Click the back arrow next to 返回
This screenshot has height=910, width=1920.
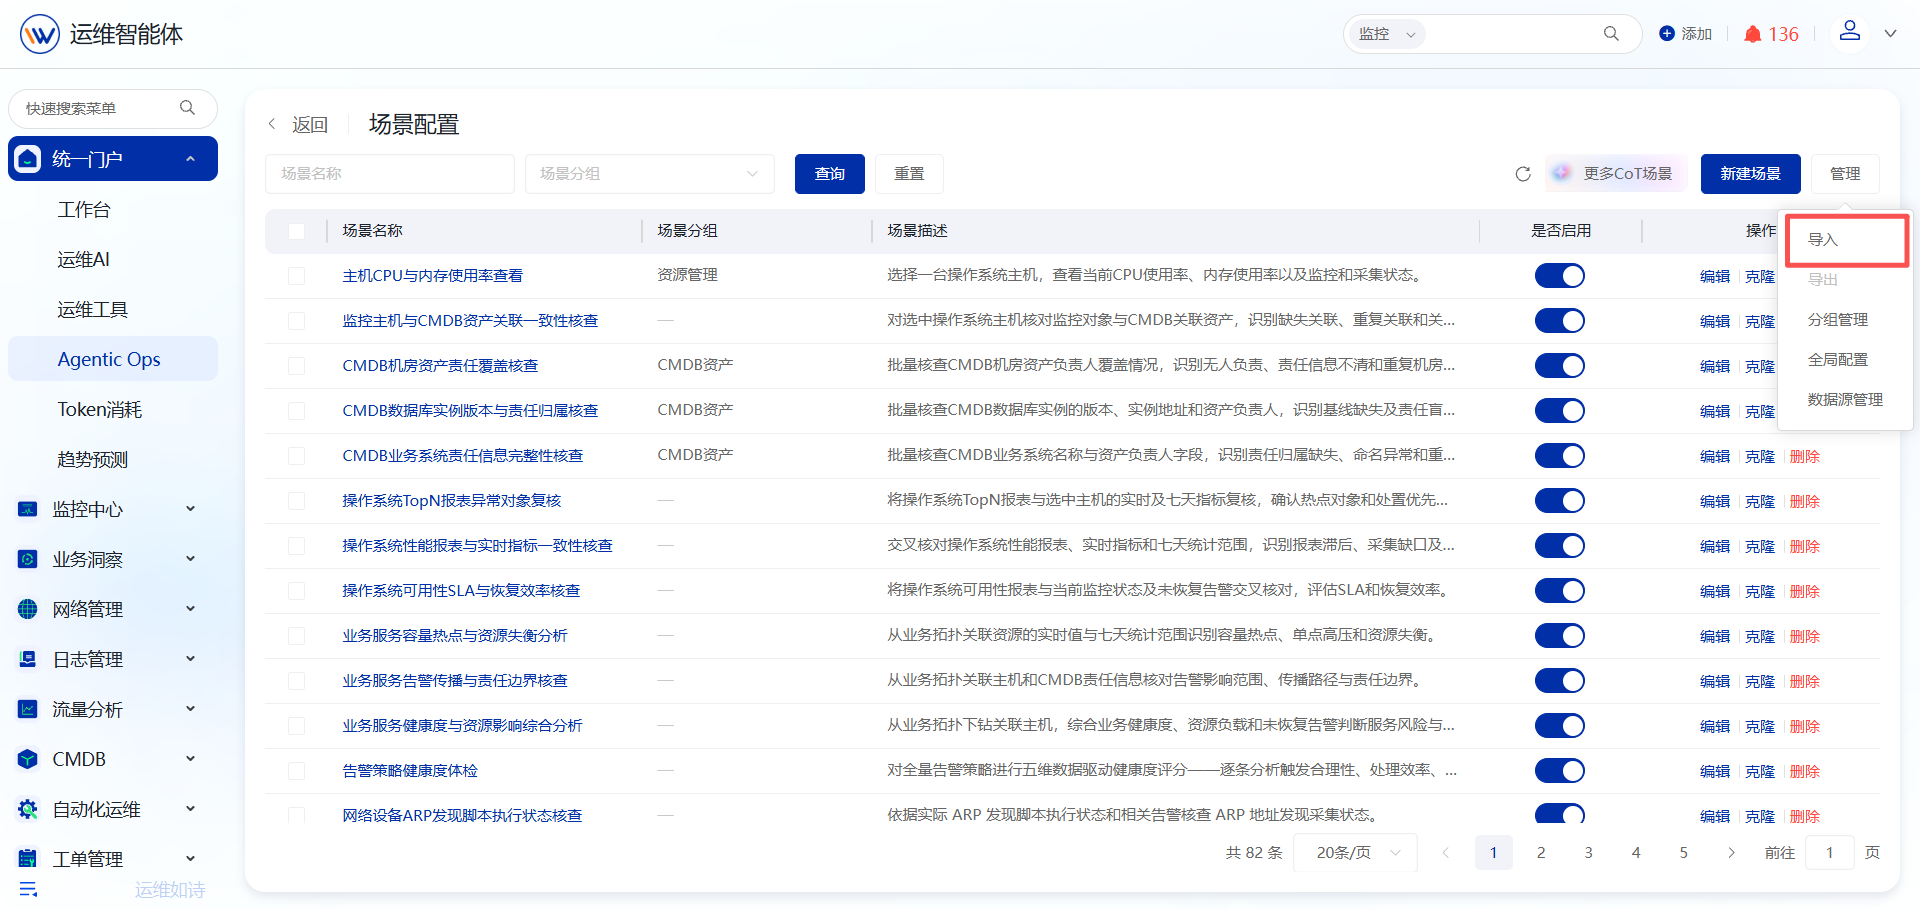click(x=272, y=124)
